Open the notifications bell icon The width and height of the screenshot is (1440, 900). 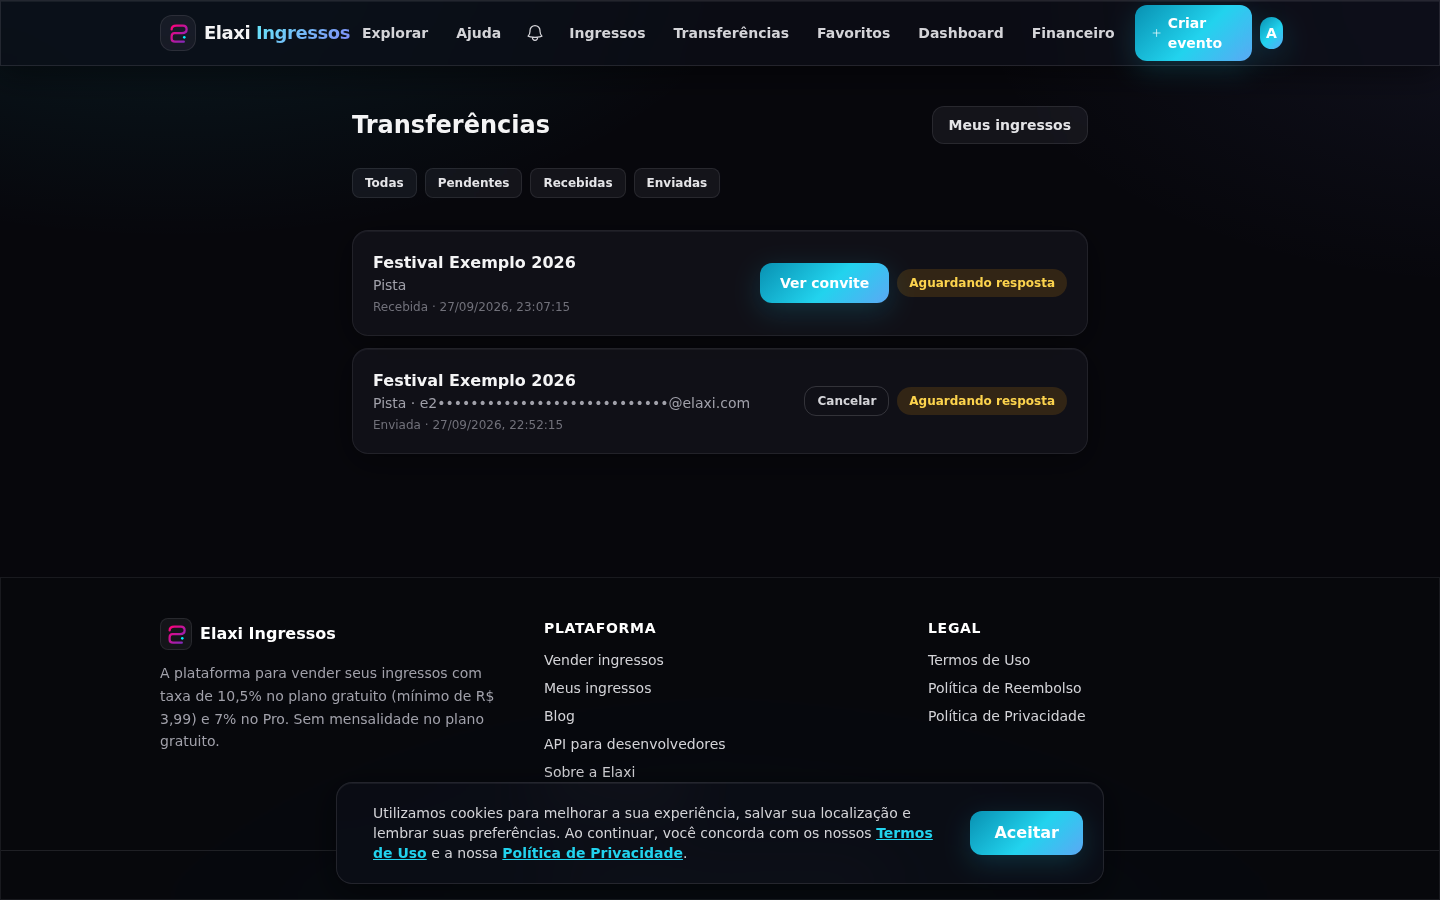click(535, 33)
